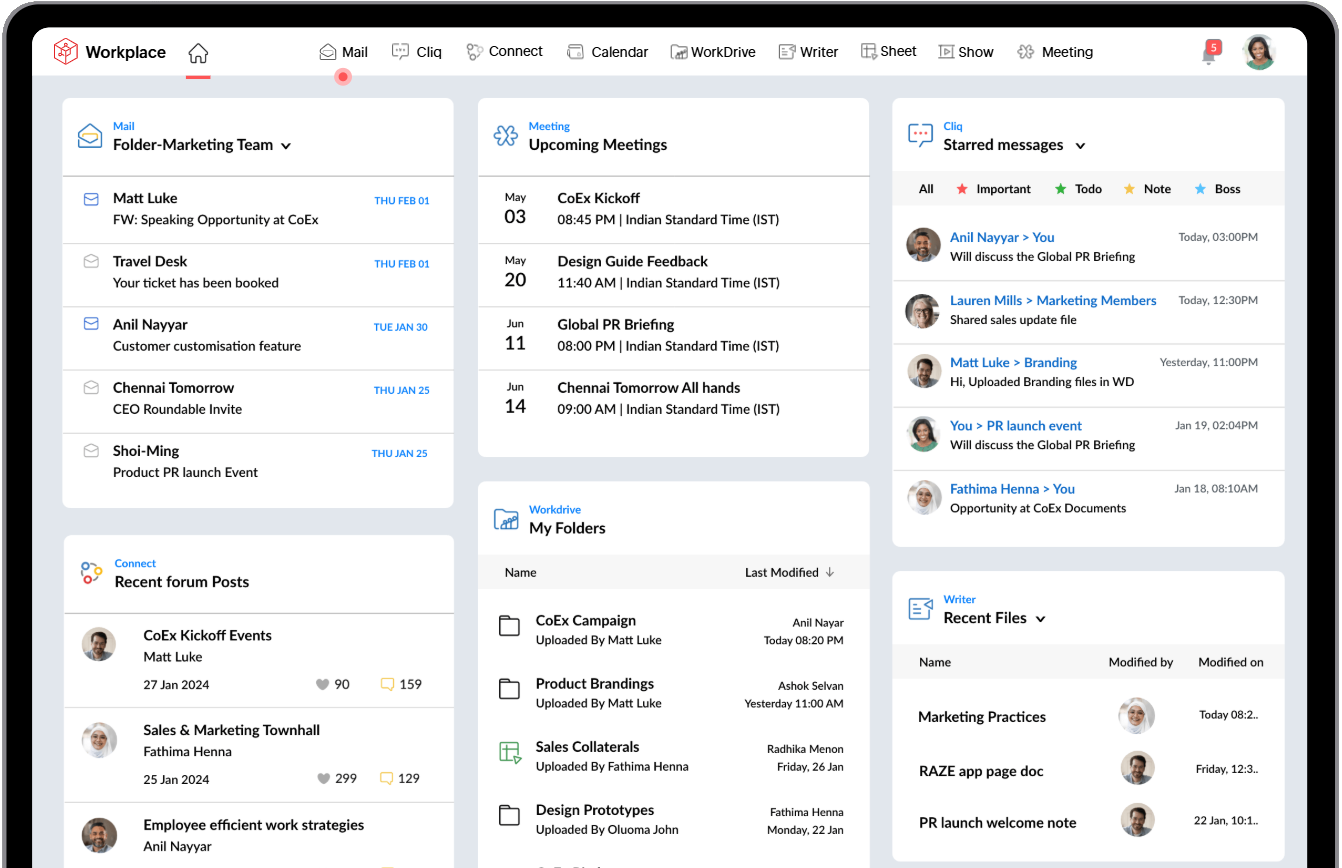1342x868 pixels.
Task: Click folder icon for Product Brandings
Action: pyautogui.click(x=510, y=689)
